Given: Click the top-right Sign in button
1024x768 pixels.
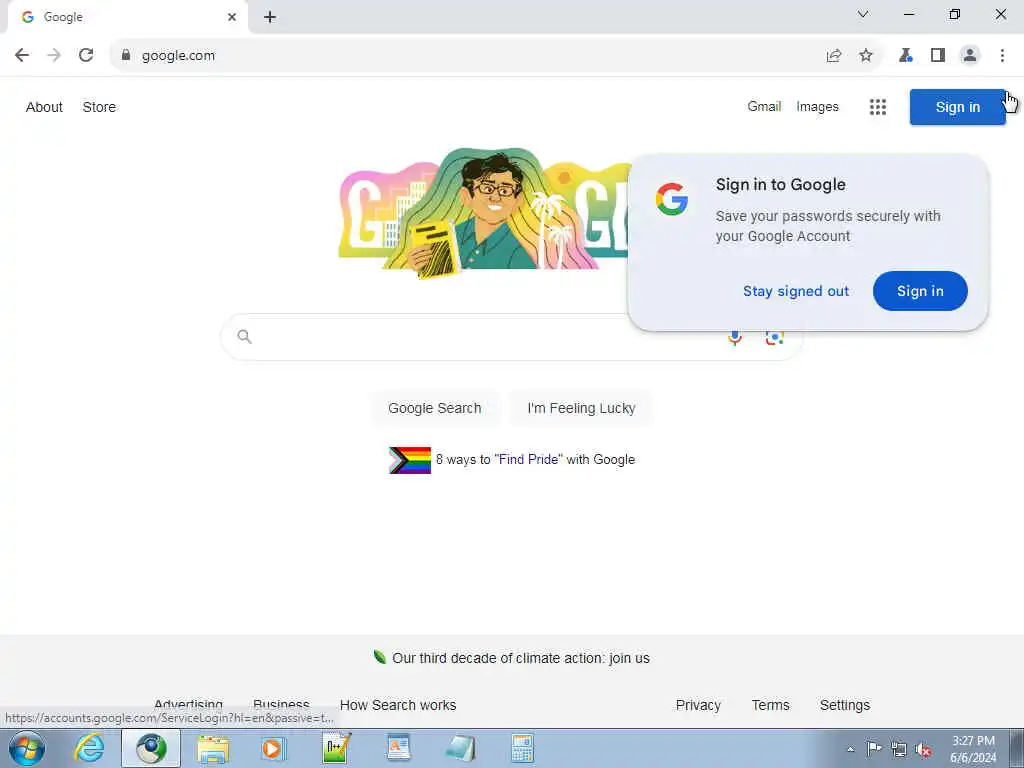Looking at the screenshot, I should [x=957, y=107].
